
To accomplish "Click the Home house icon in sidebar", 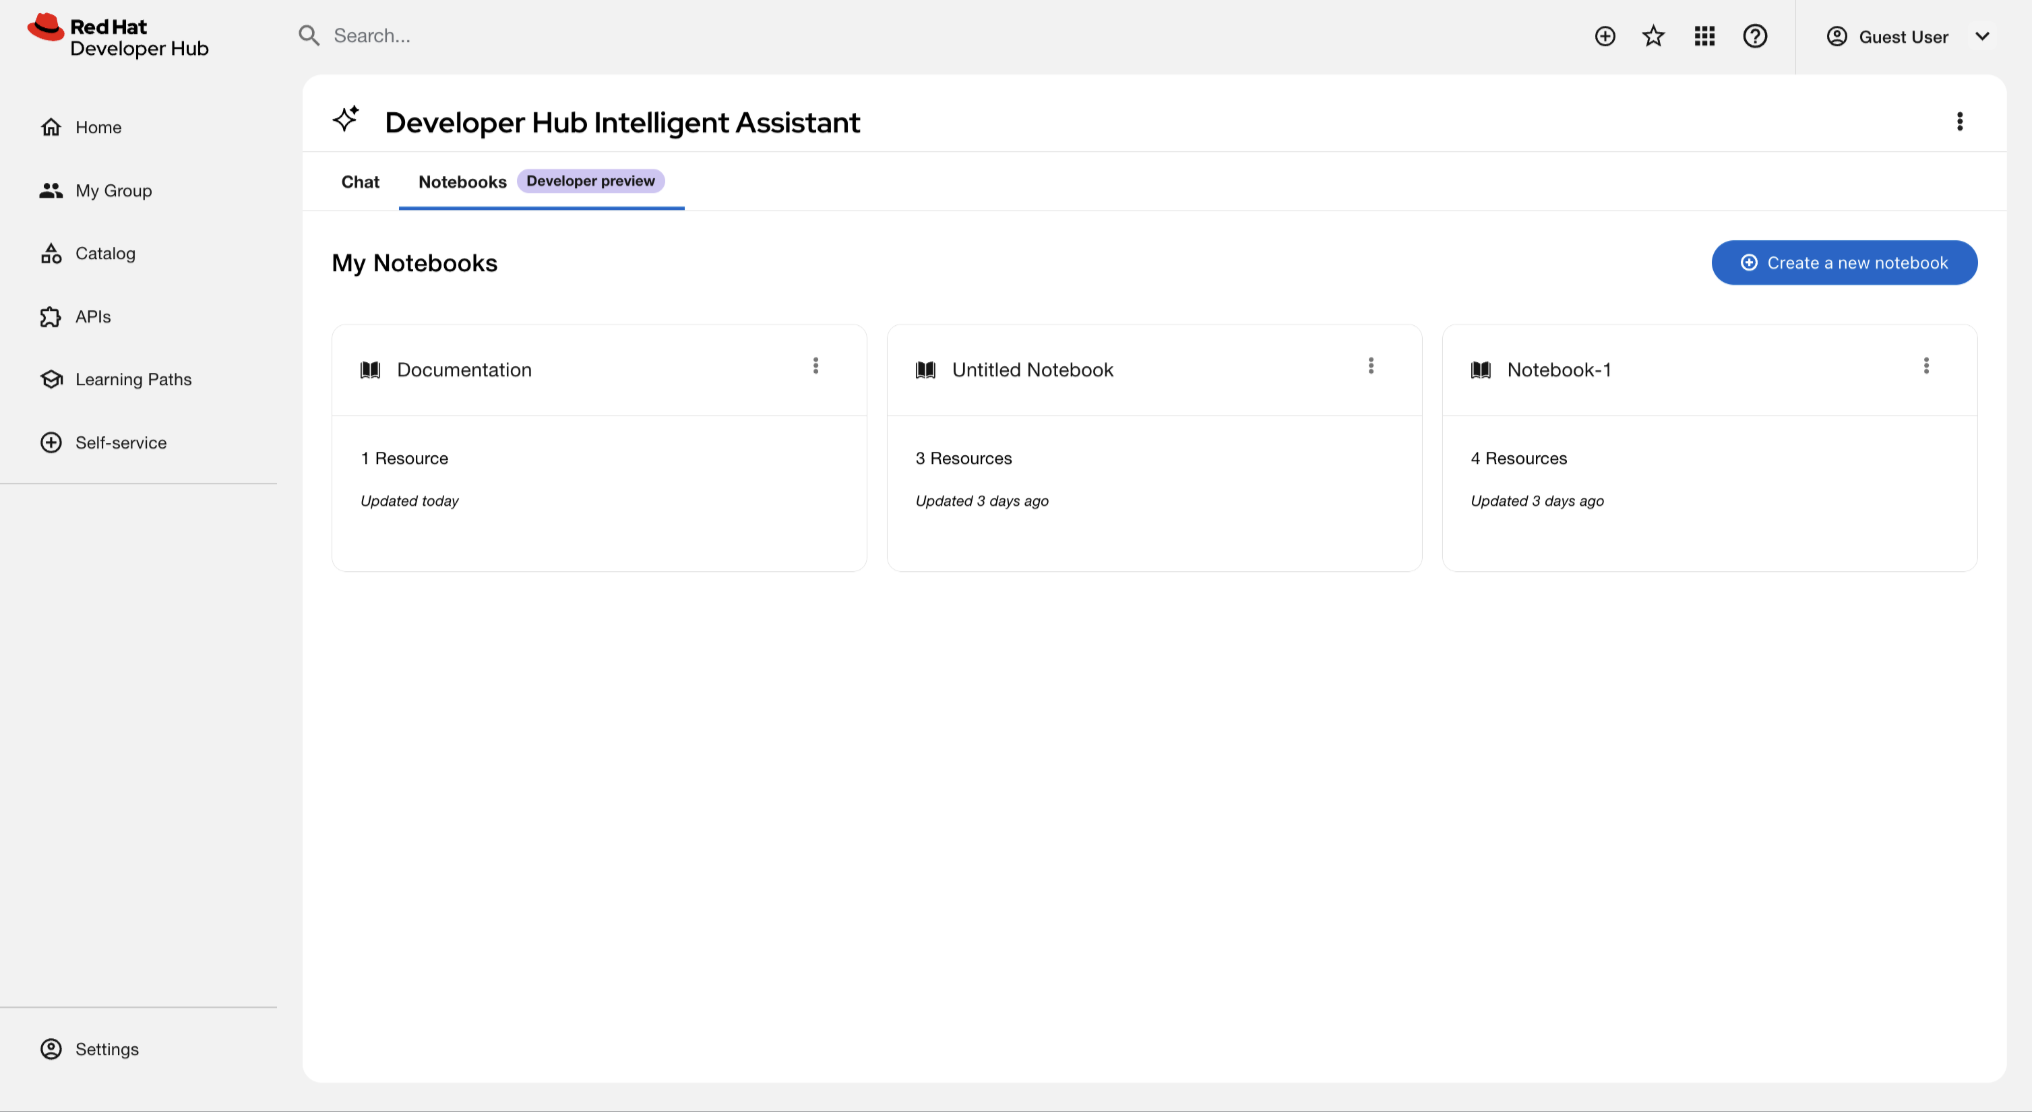I will click(51, 127).
